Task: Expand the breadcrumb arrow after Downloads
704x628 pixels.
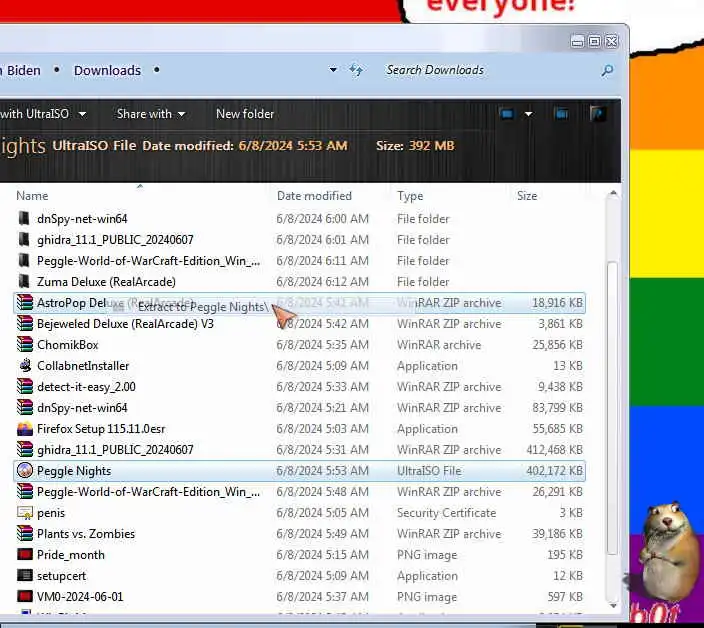Action: [156, 70]
